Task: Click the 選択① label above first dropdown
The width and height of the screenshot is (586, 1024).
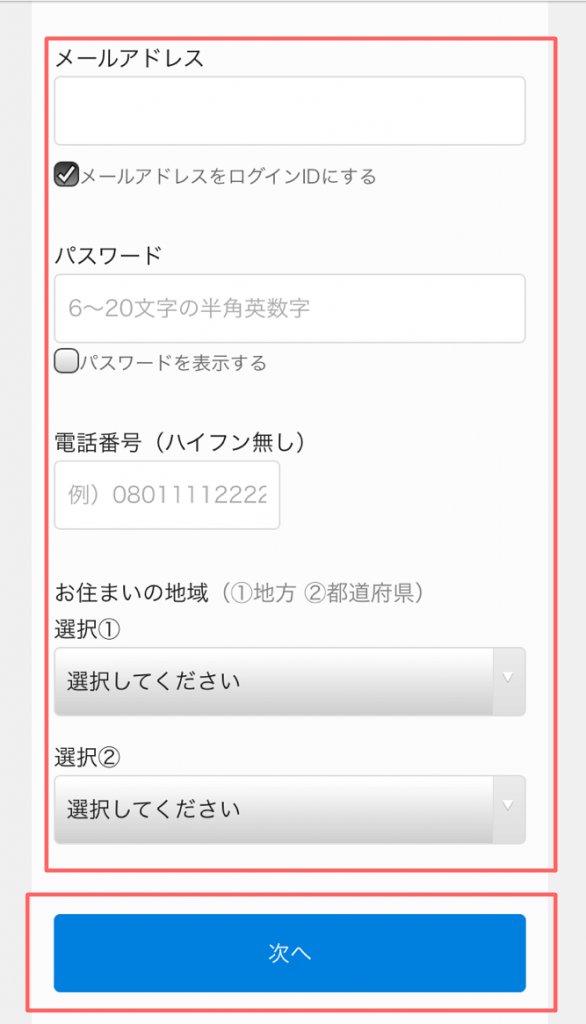Action: 88,630
